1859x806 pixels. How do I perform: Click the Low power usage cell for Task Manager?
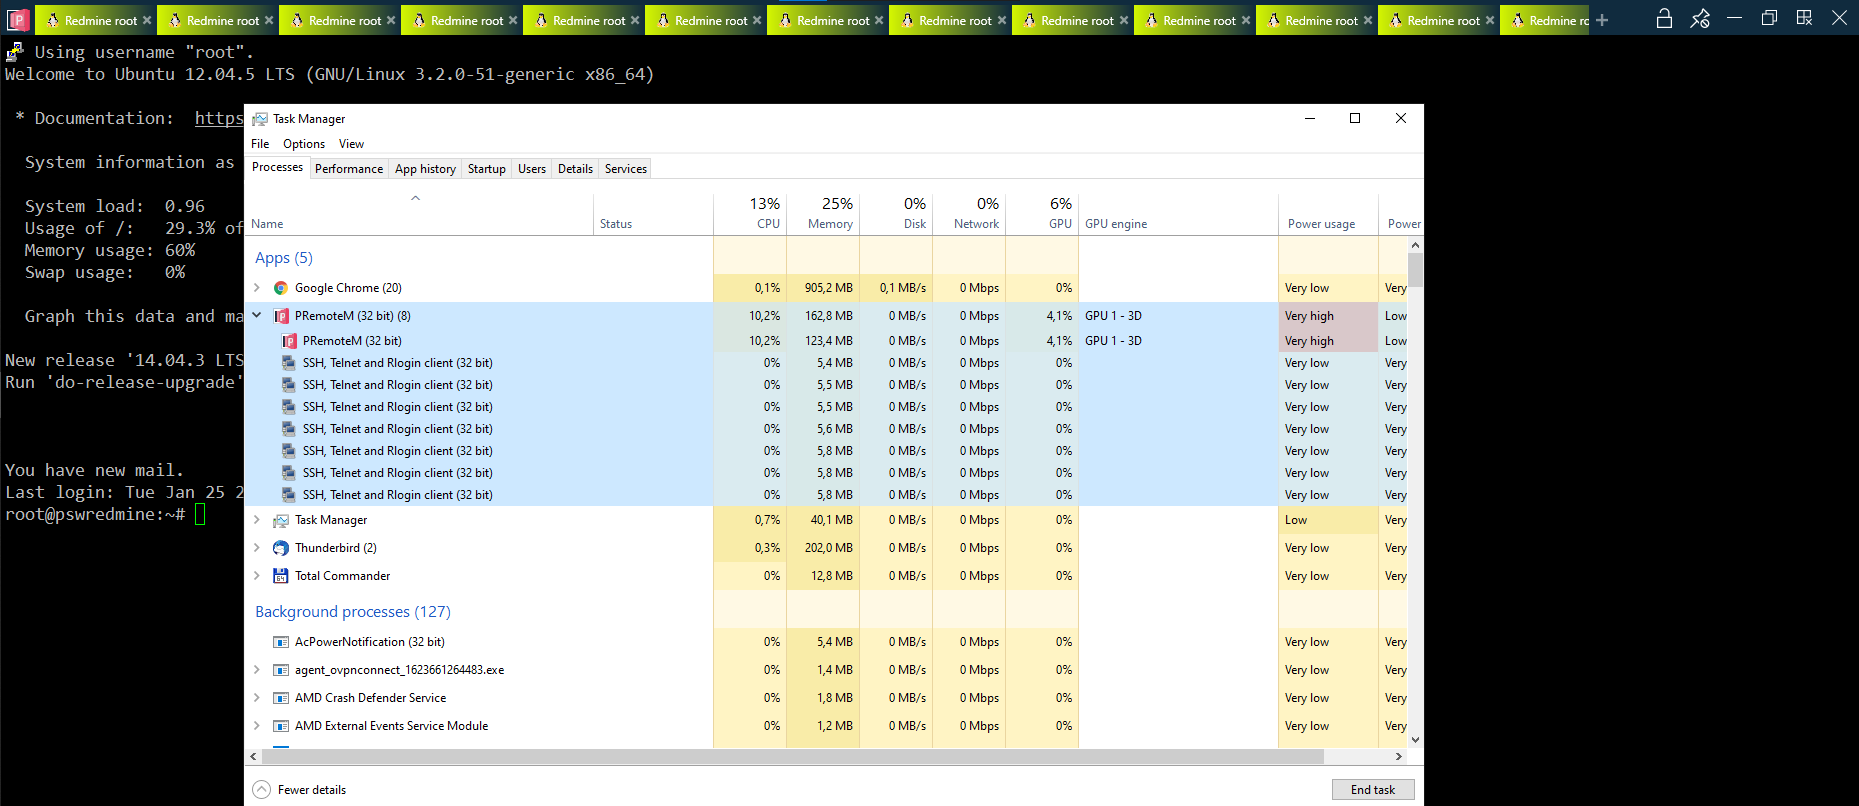(x=1328, y=520)
